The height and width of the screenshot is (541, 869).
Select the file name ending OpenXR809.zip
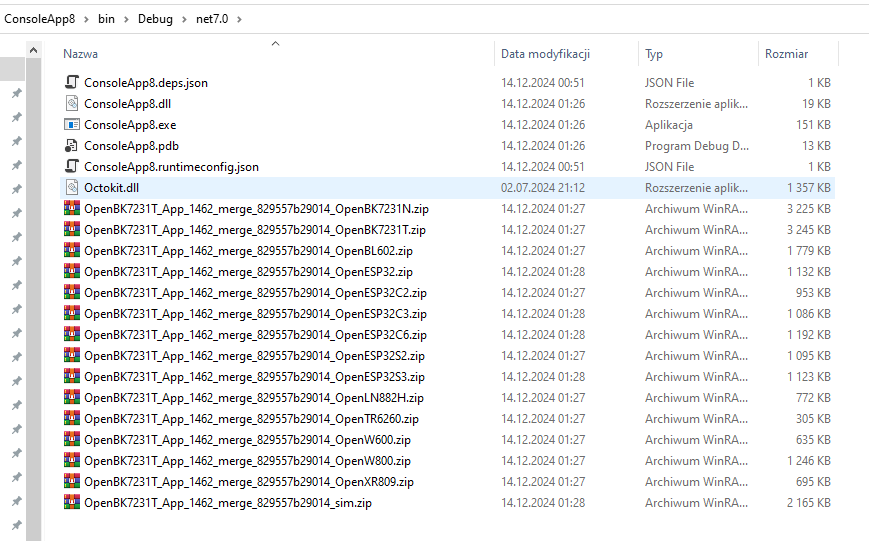tap(249, 482)
